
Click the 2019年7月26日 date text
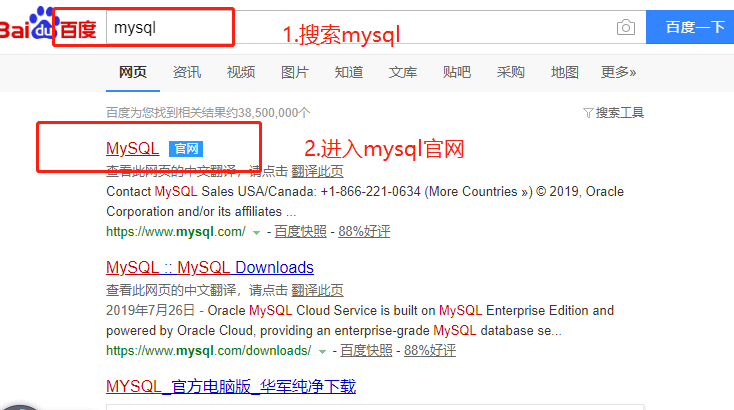click(x=150, y=310)
